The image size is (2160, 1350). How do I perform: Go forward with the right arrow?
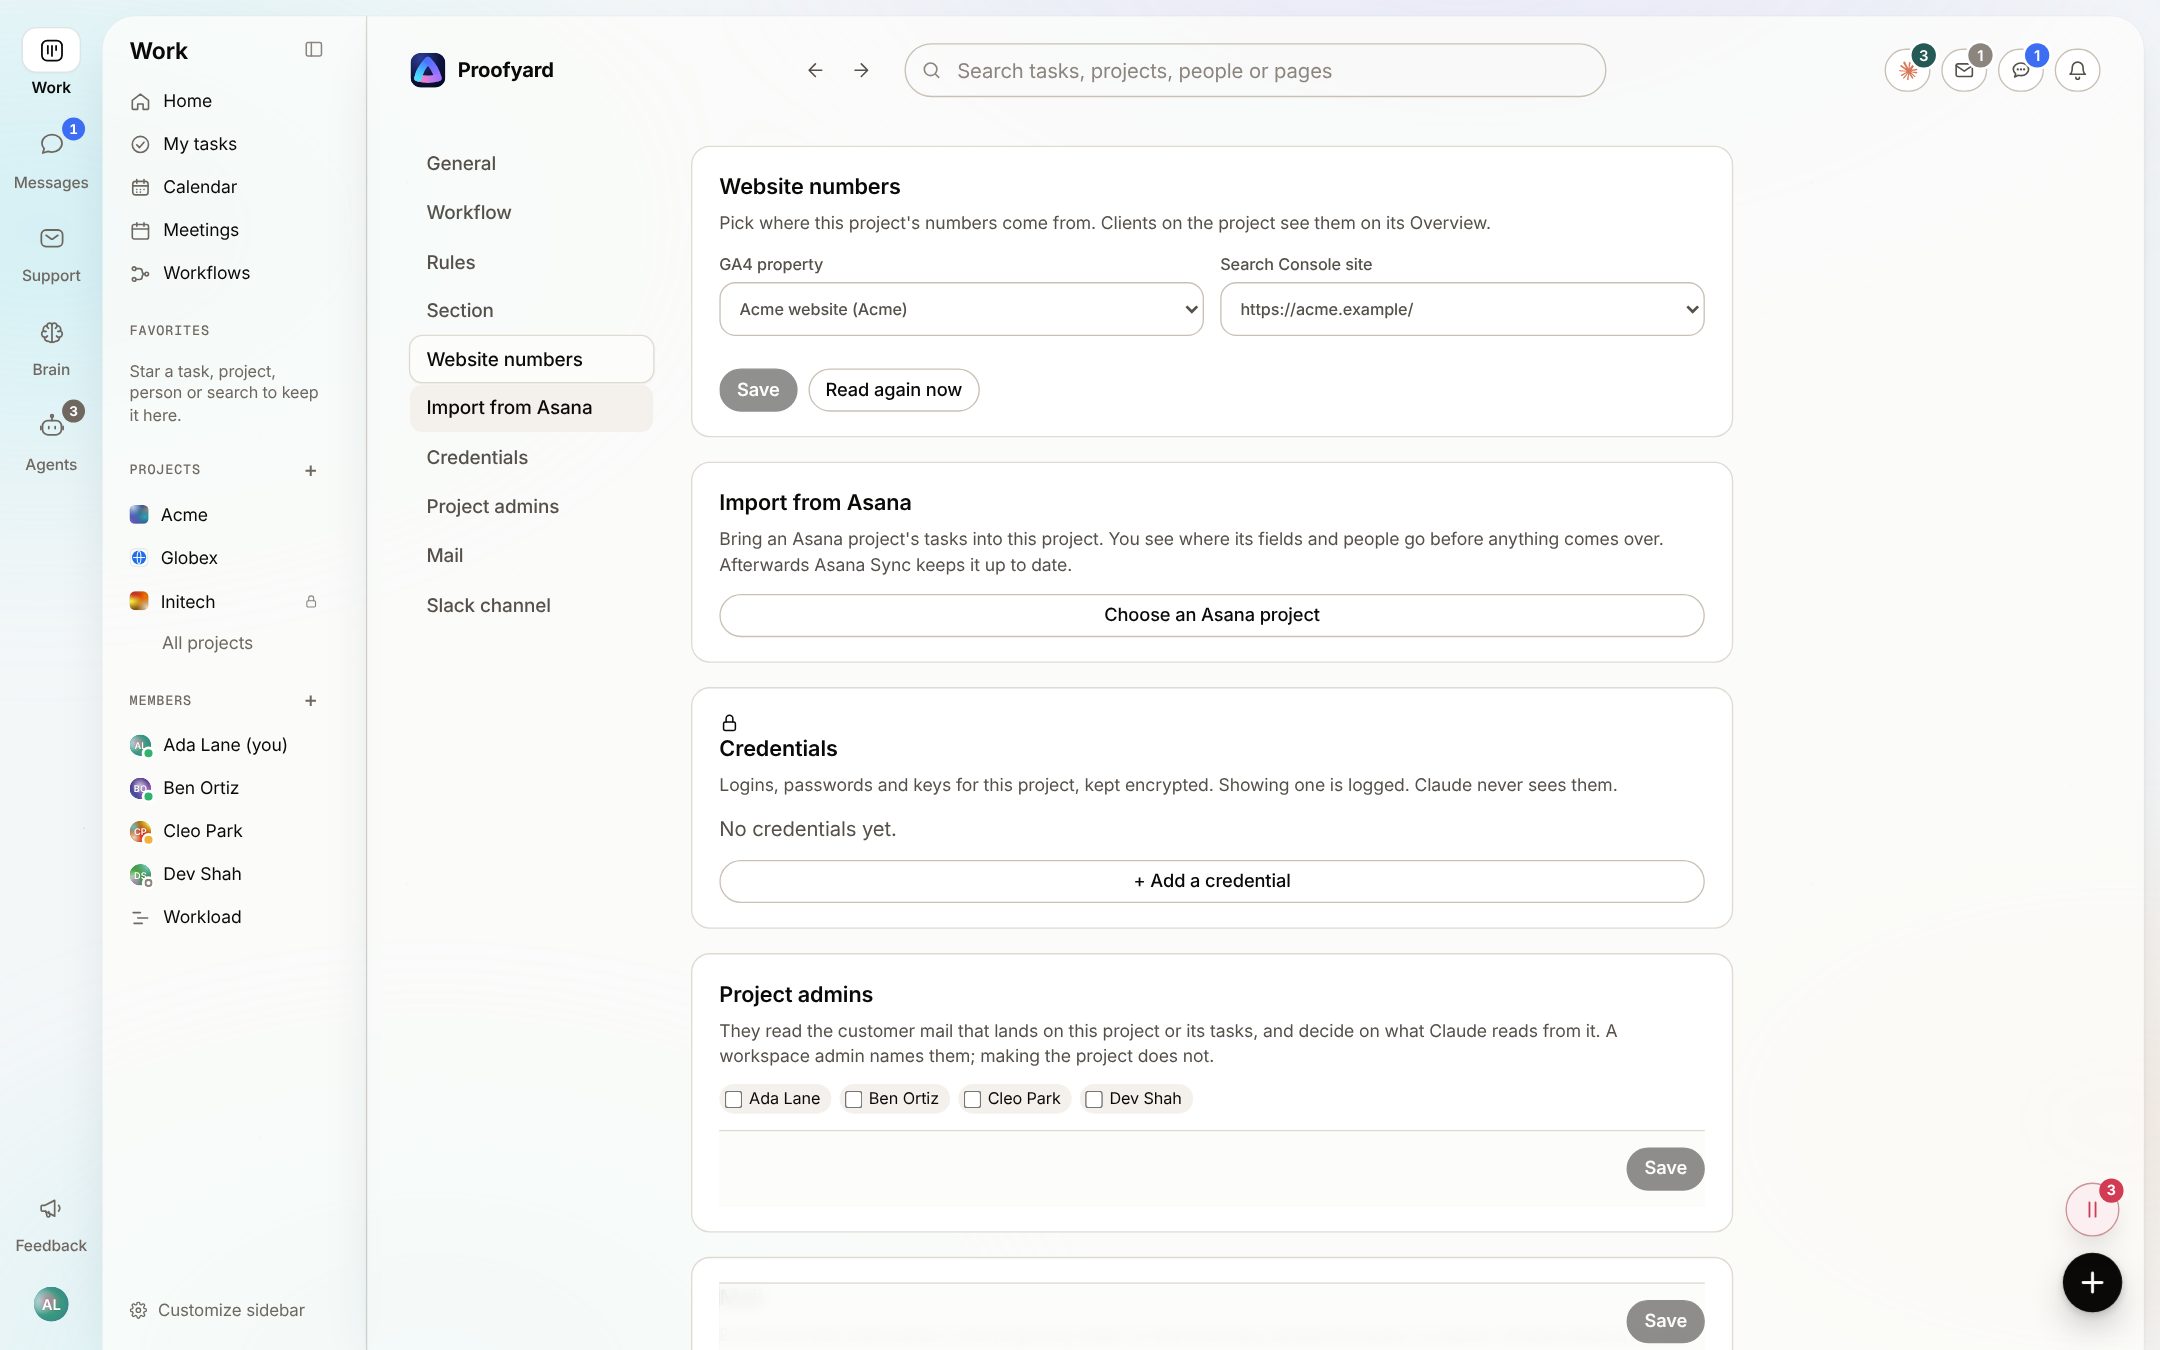point(861,70)
